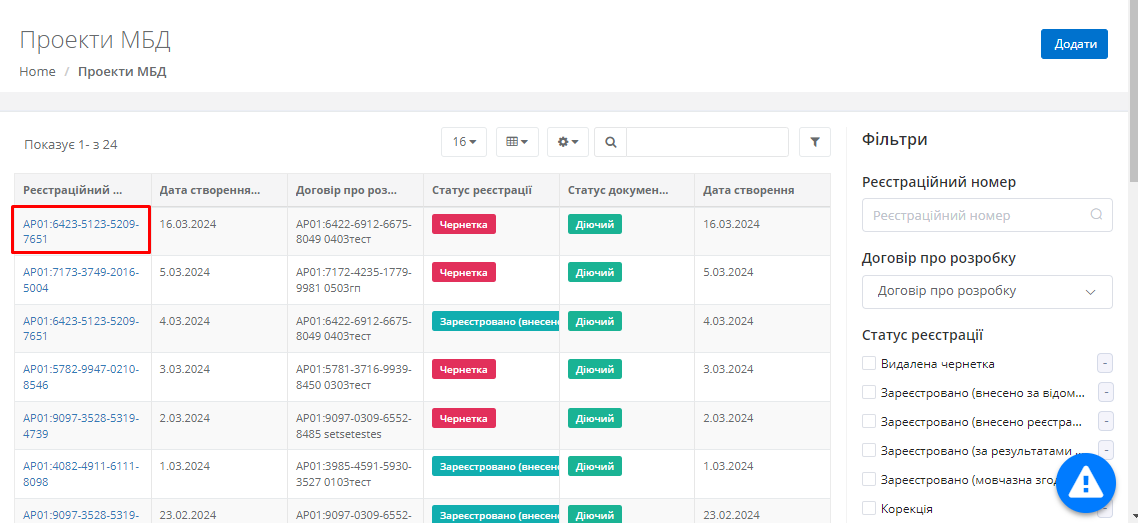Click the blue warning alert floating button
This screenshot has height=523, width=1138.
(x=1085, y=484)
